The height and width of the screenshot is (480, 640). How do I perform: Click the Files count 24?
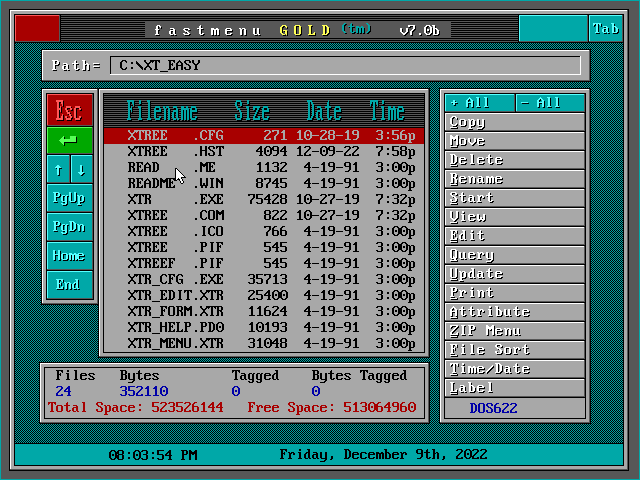(x=63, y=391)
